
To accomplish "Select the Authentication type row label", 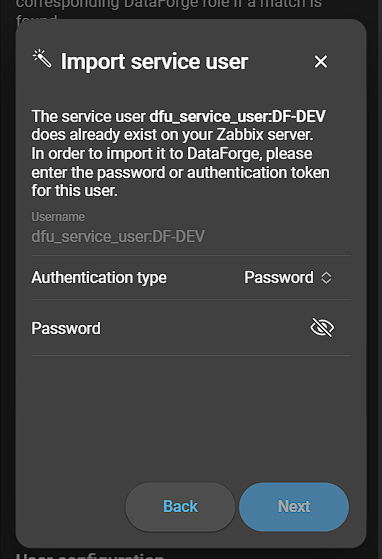I will (99, 278).
